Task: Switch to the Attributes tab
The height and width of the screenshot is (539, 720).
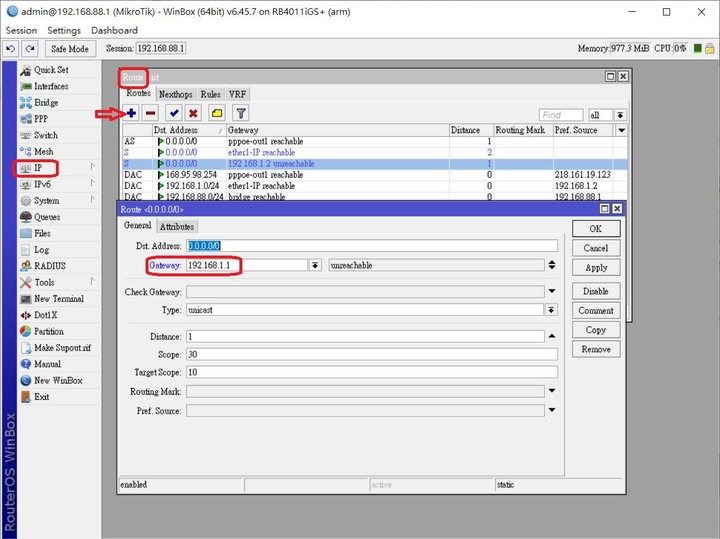Action: (177, 226)
